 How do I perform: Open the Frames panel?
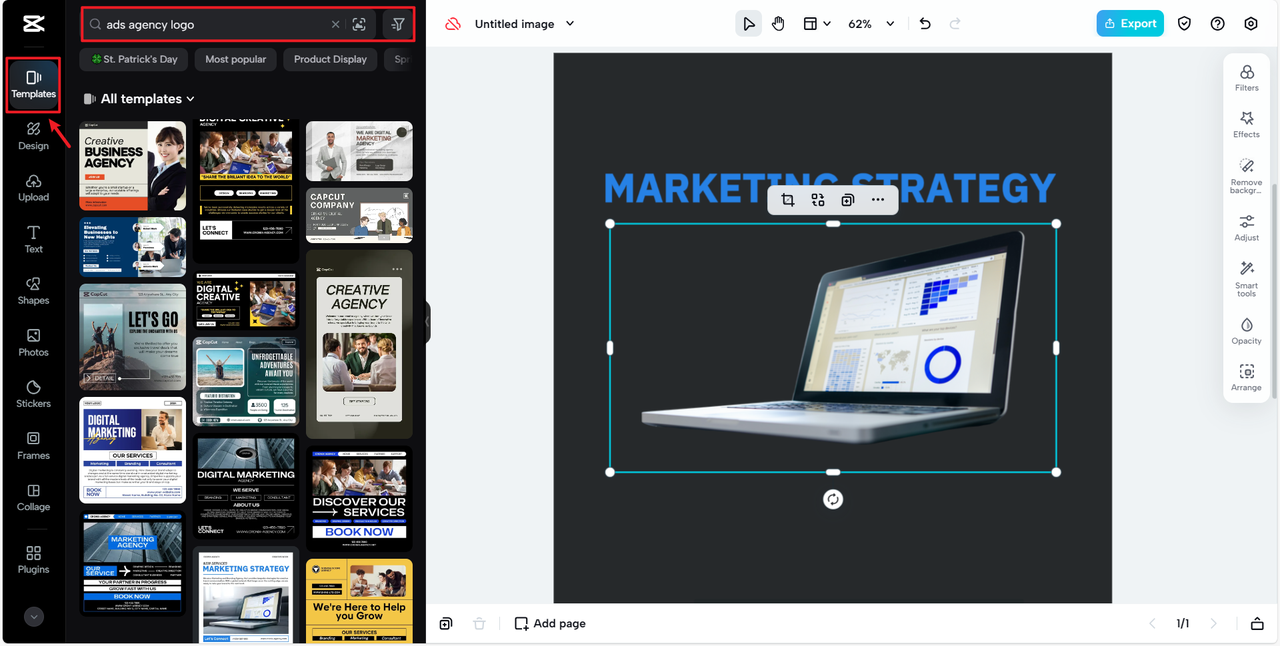[33, 446]
